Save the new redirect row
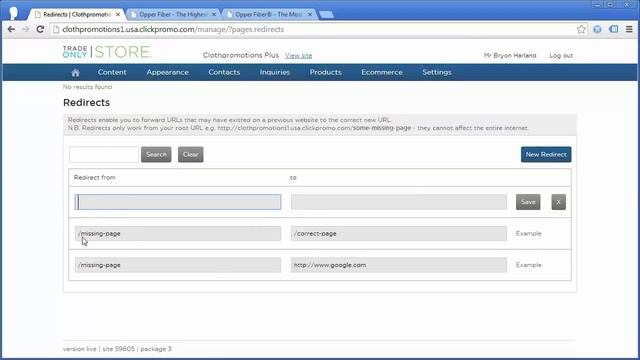The image size is (640, 360). coord(528,202)
